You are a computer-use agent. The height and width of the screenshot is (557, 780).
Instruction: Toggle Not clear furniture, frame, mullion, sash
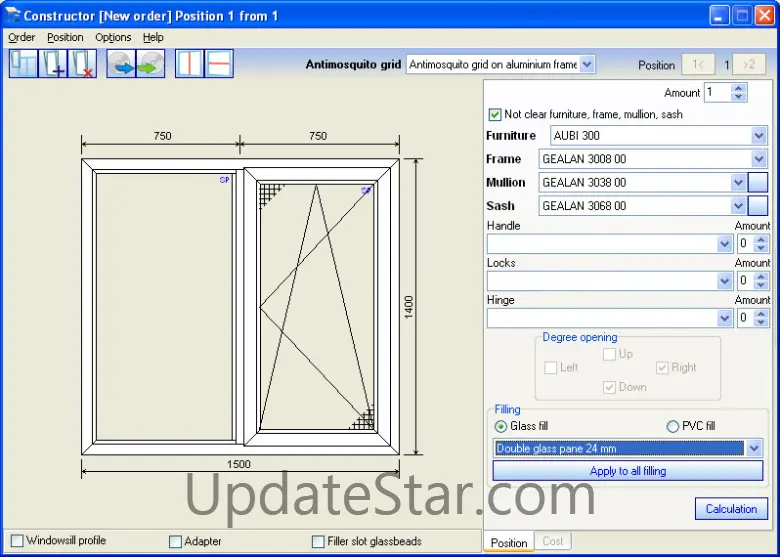494,114
